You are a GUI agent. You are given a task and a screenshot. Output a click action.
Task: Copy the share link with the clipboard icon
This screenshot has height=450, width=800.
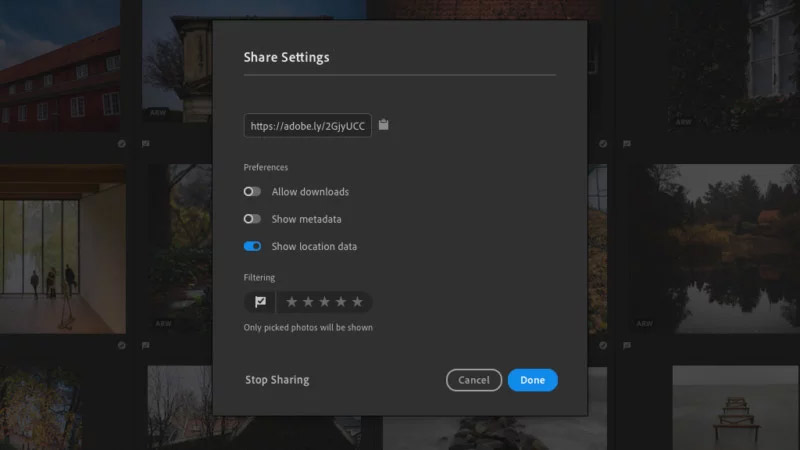click(384, 125)
